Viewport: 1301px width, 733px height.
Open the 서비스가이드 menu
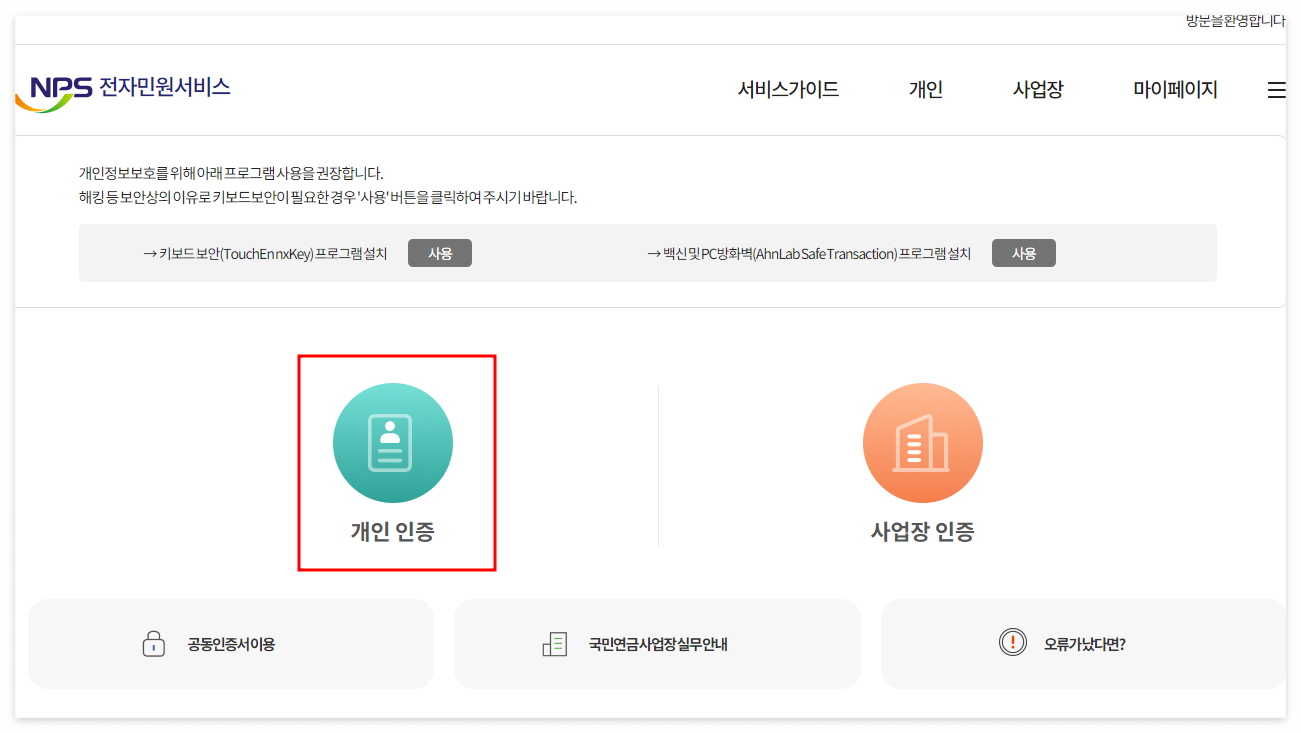tap(788, 89)
